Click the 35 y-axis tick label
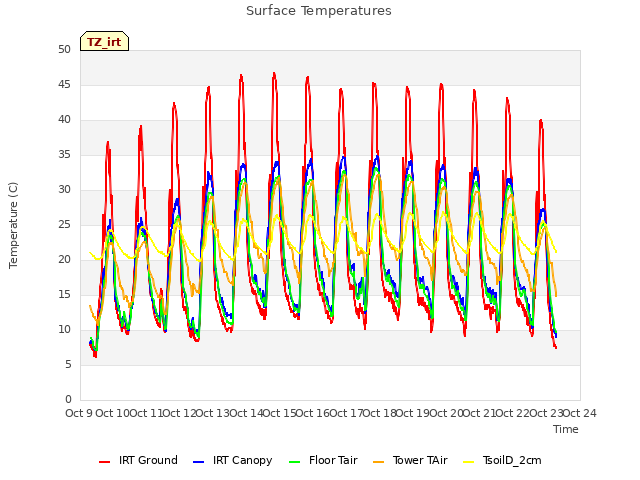This screenshot has width=640, height=480. coord(64,155)
